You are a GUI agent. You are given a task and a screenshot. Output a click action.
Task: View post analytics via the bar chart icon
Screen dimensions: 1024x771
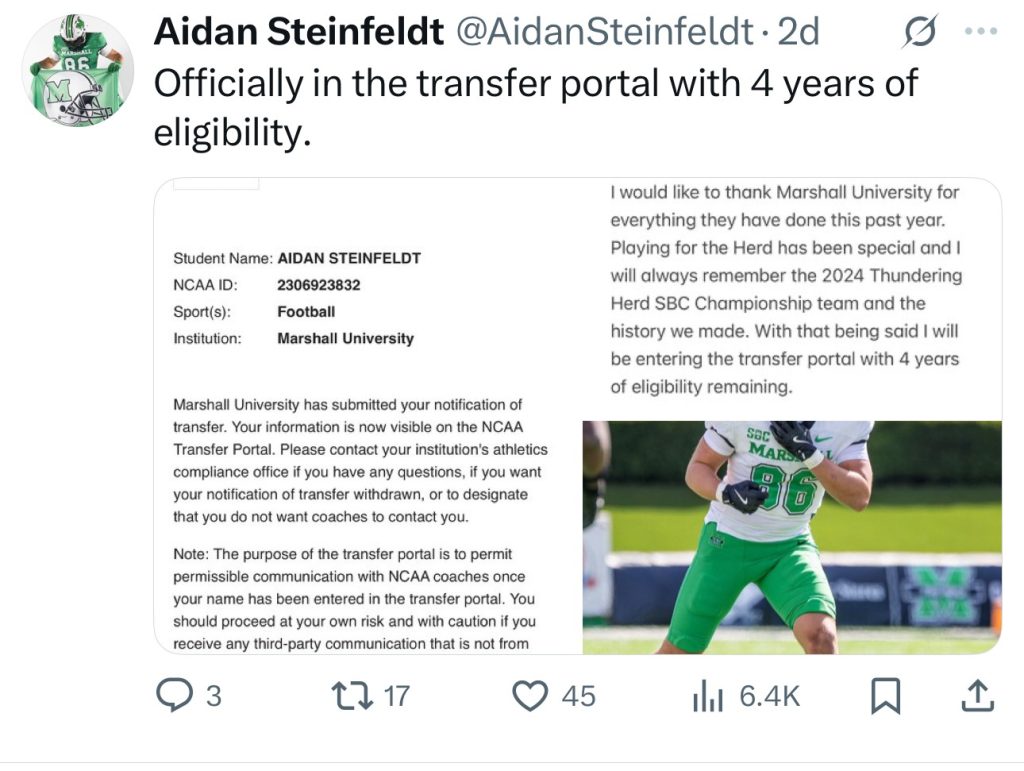coord(708,695)
